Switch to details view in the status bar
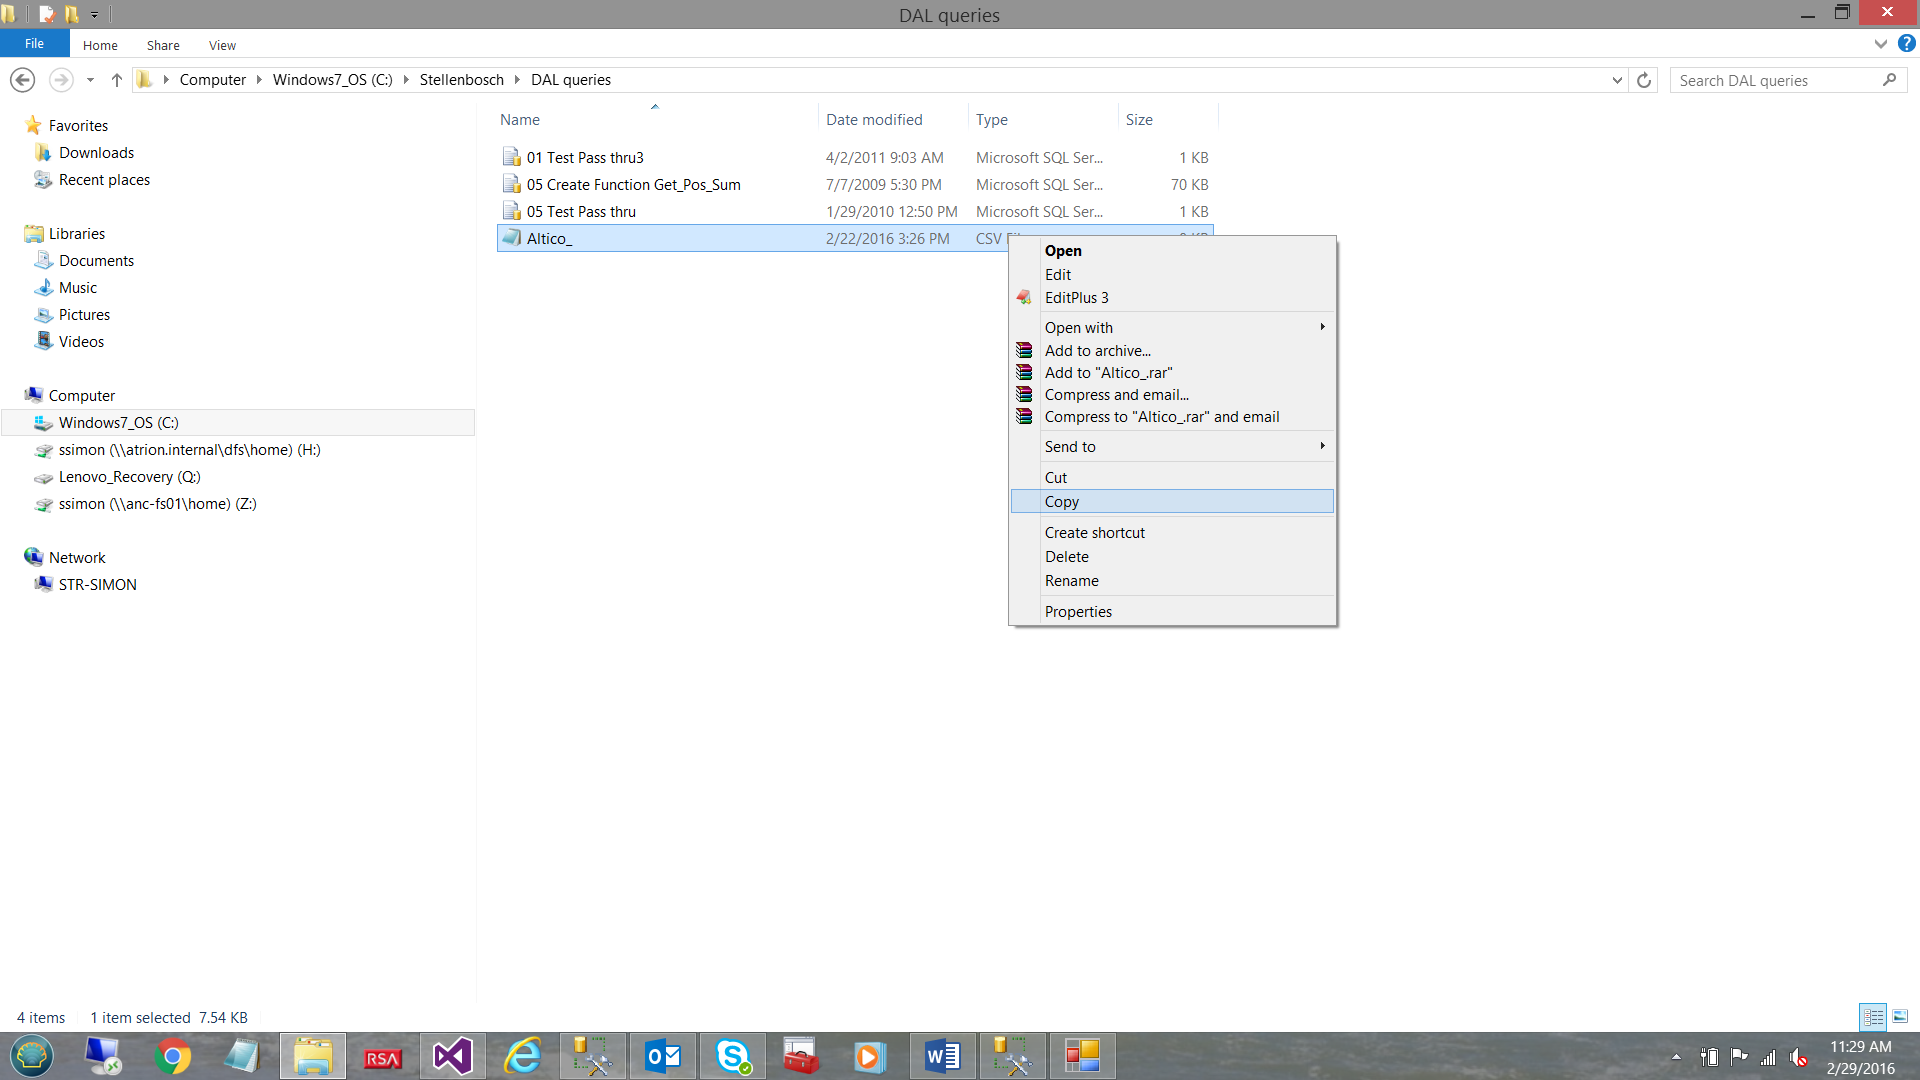Screen dimensions: 1920x1080 pos(1871,1016)
